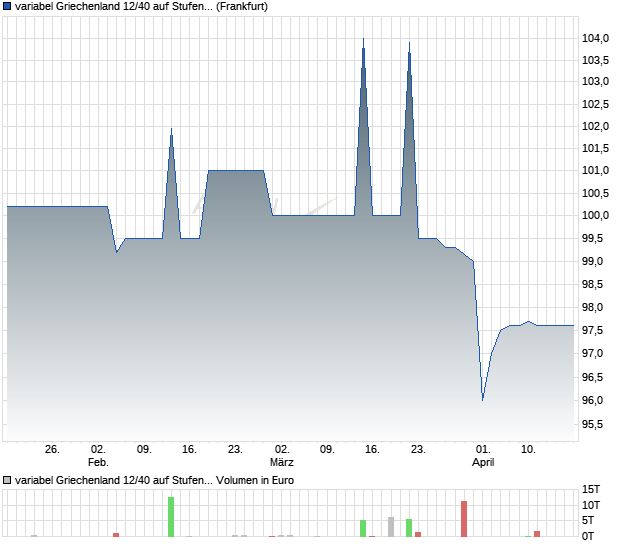Viewport: 620px width, 546px height.
Task: Click the 102,0 price spike peak in February
Action: click(171, 128)
